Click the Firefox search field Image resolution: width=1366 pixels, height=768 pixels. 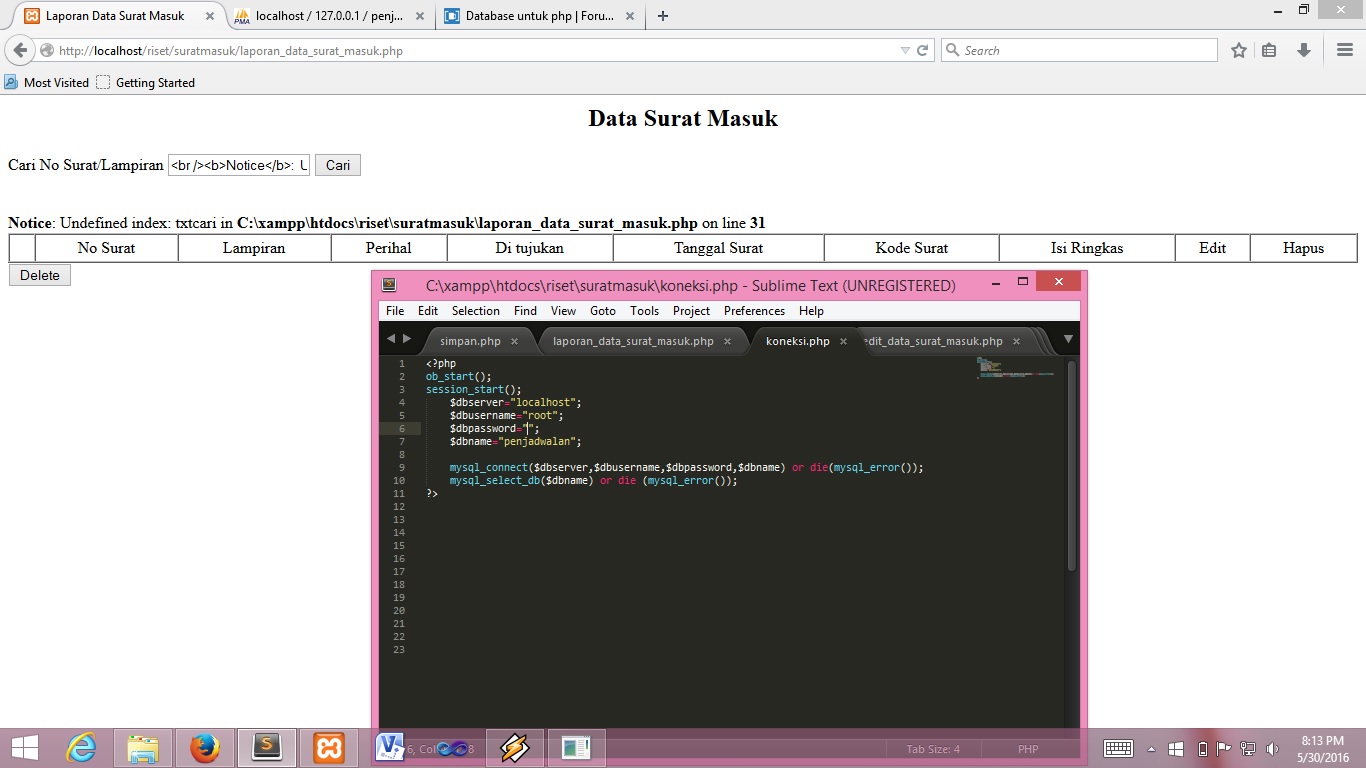click(x=1079, y=50)
